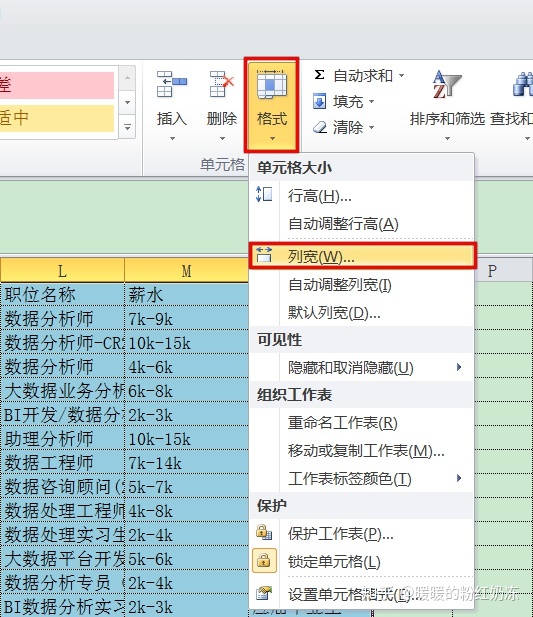
Task: Click the 数据咨询顾问 cell
Action: (x=62, y=486)
